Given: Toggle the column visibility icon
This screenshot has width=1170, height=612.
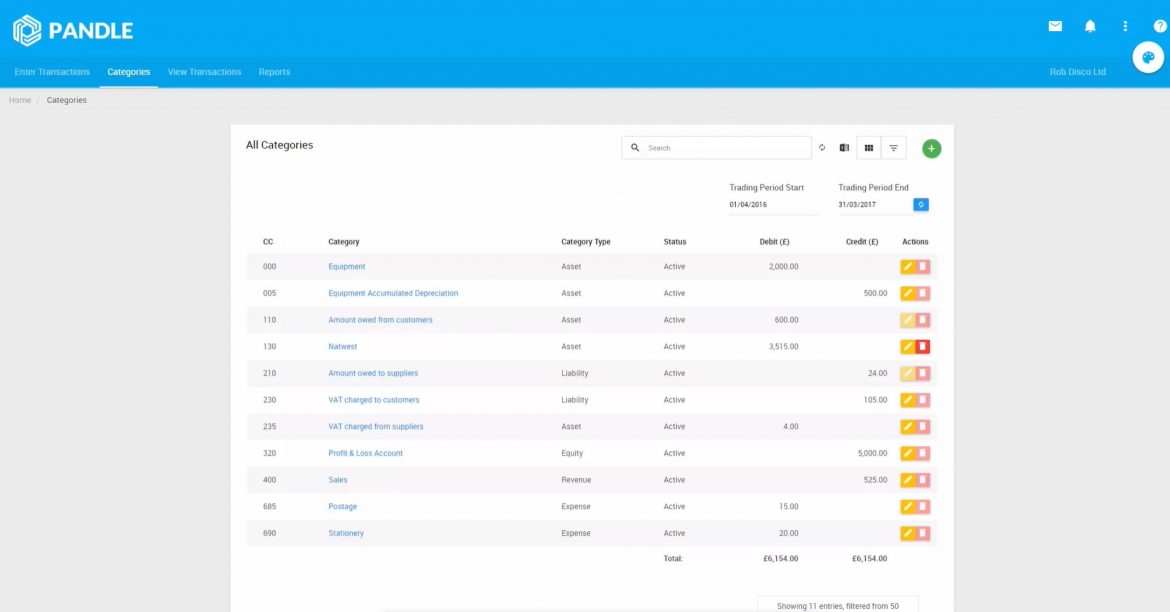Looking at the screenshot, I should (x=868, y=147).
